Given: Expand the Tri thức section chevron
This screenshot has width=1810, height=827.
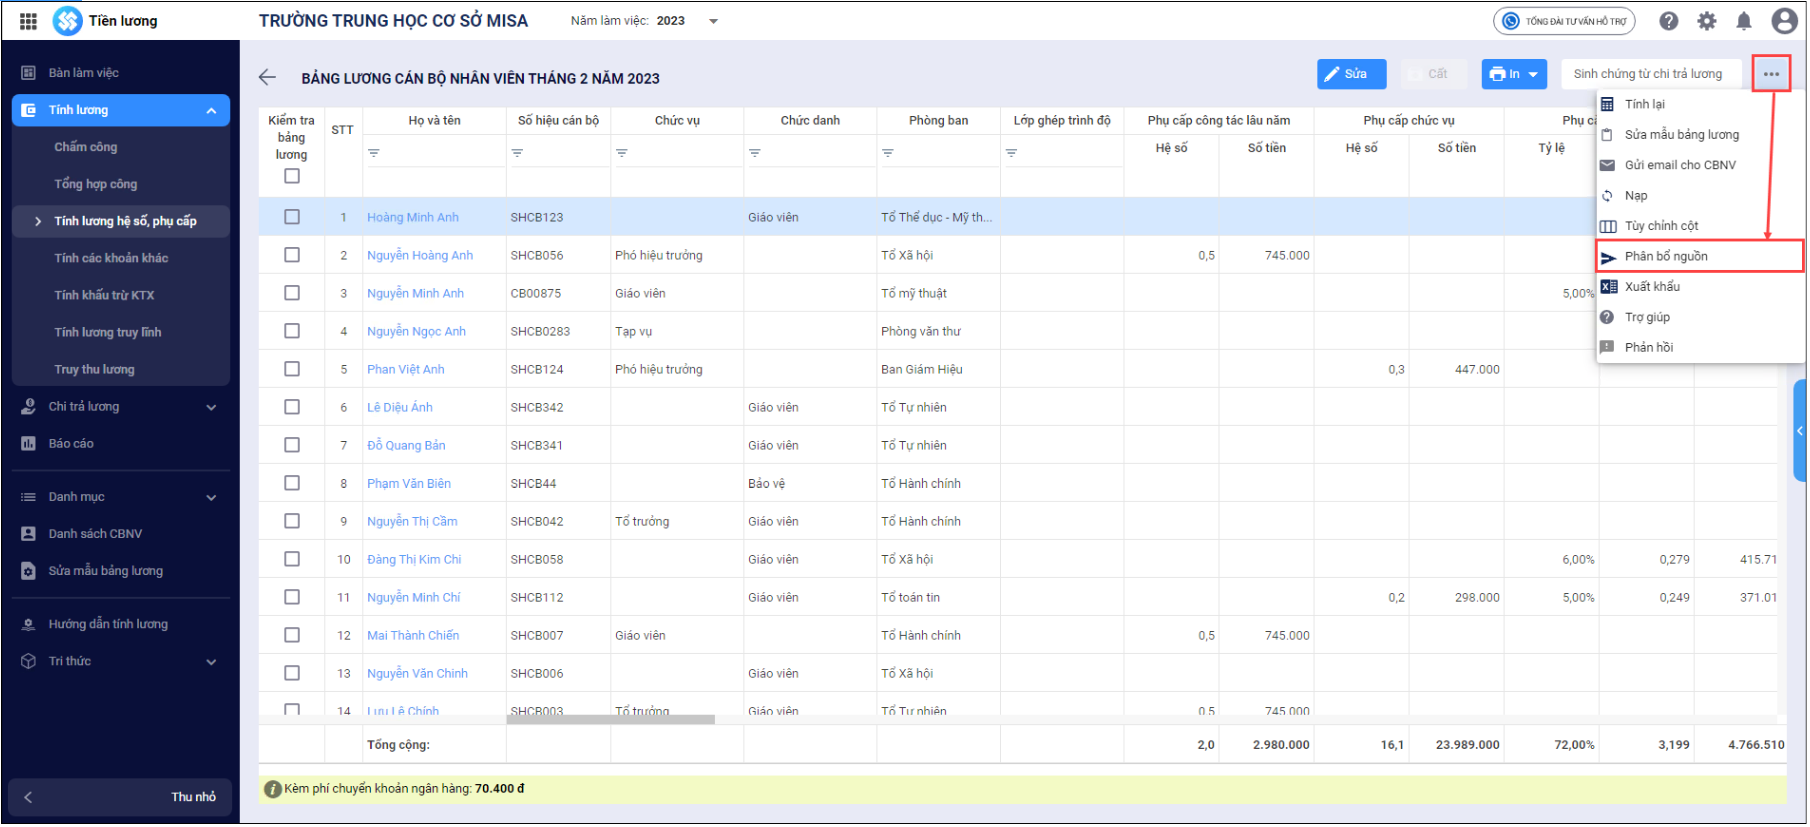Looking at the screenshot, I should click(211, 662).
